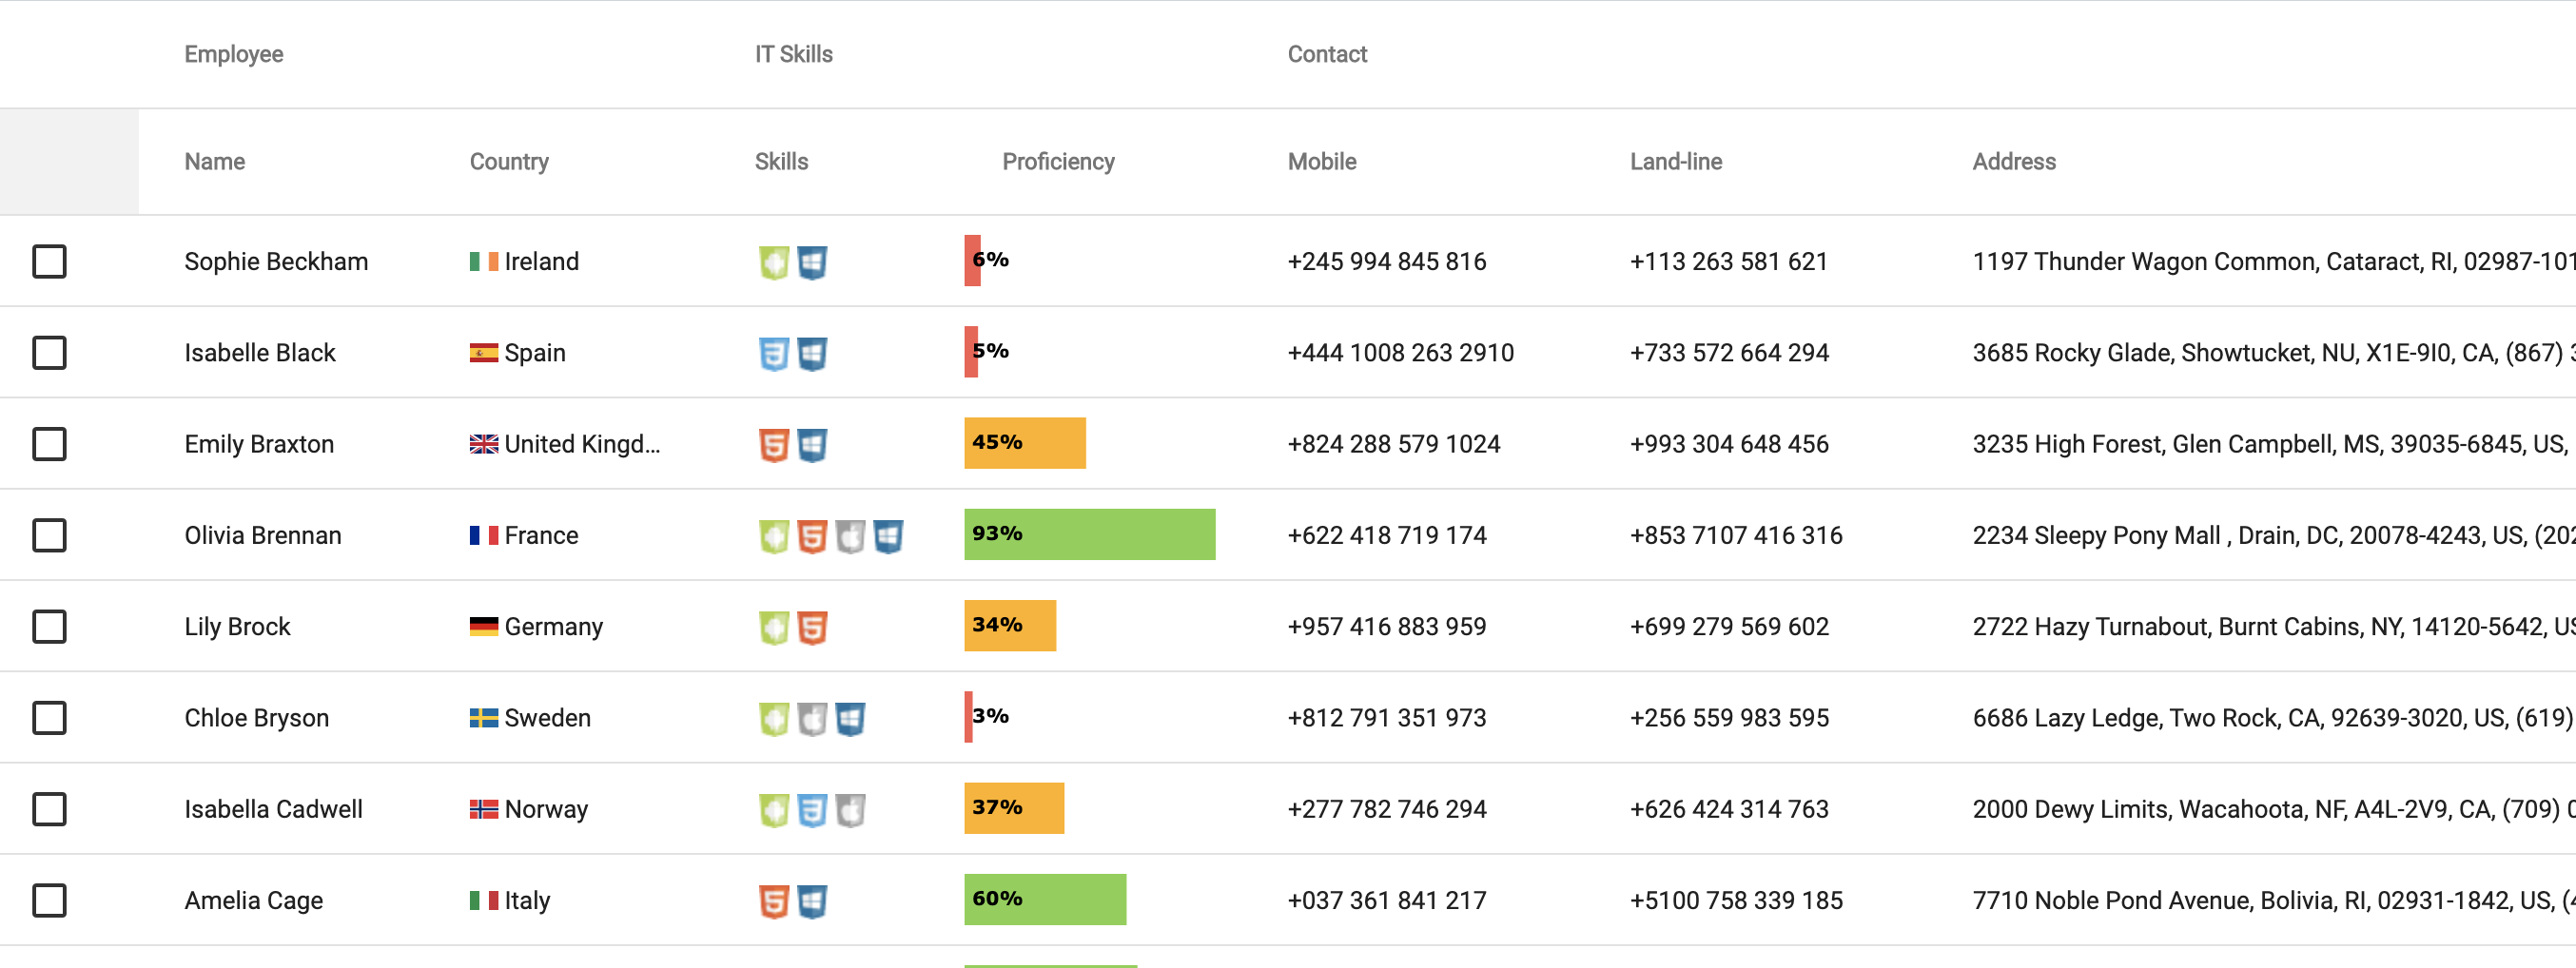Click the CSS3 skill icon for Isabella Cadwell
Image resolution: width=2576 pixels, height=968 pixels.
point(812,809)
